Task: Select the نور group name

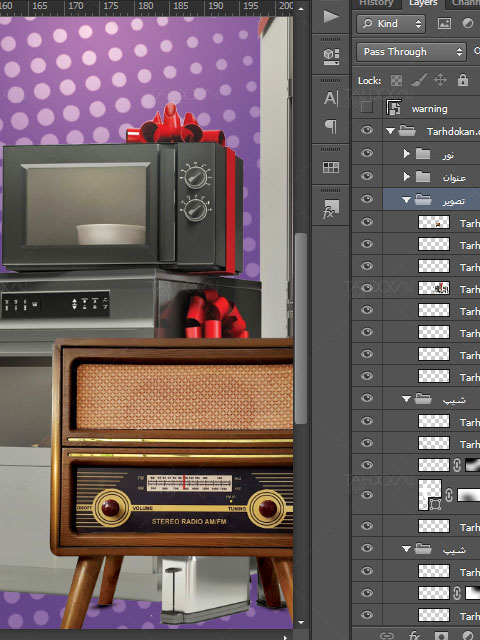Action: 448,155
